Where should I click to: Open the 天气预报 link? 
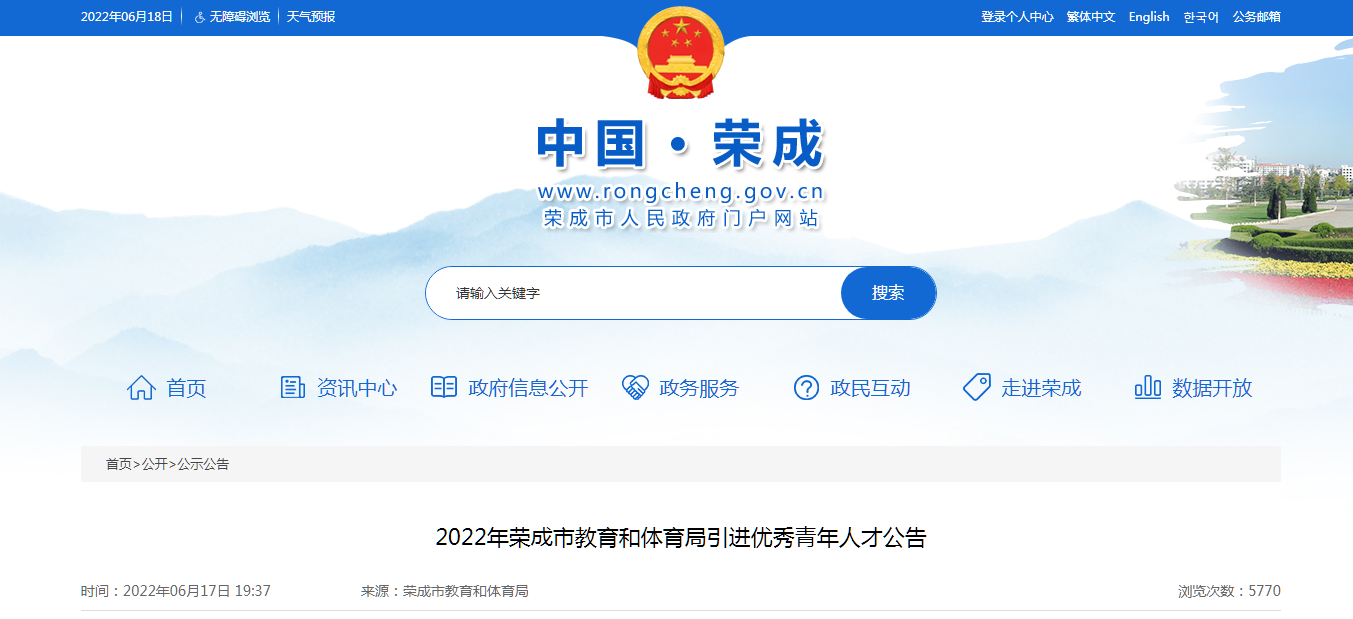311,17
